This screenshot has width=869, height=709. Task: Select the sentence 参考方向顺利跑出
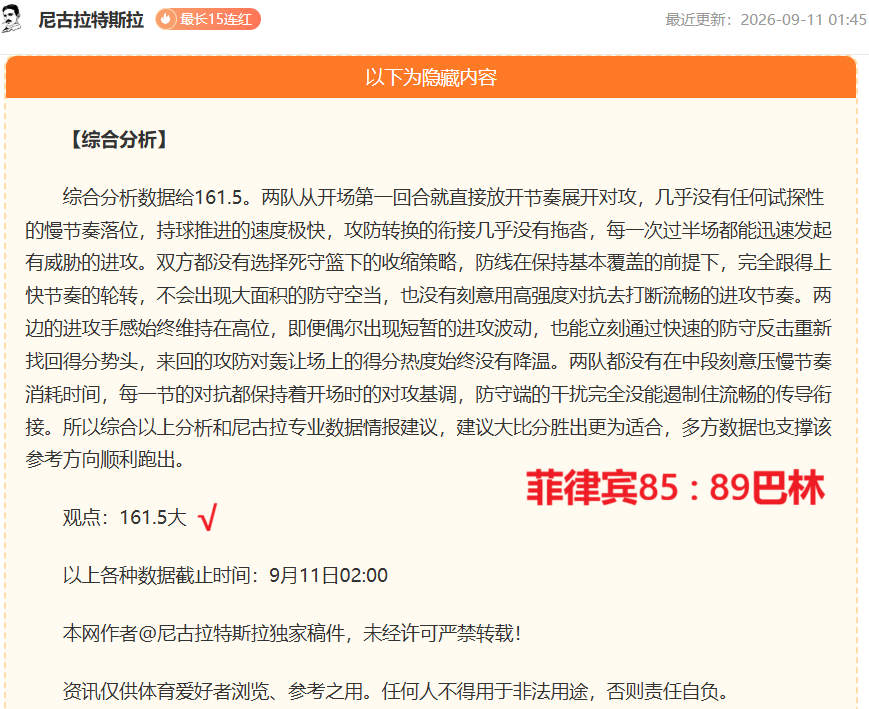[x=105, y=460]
